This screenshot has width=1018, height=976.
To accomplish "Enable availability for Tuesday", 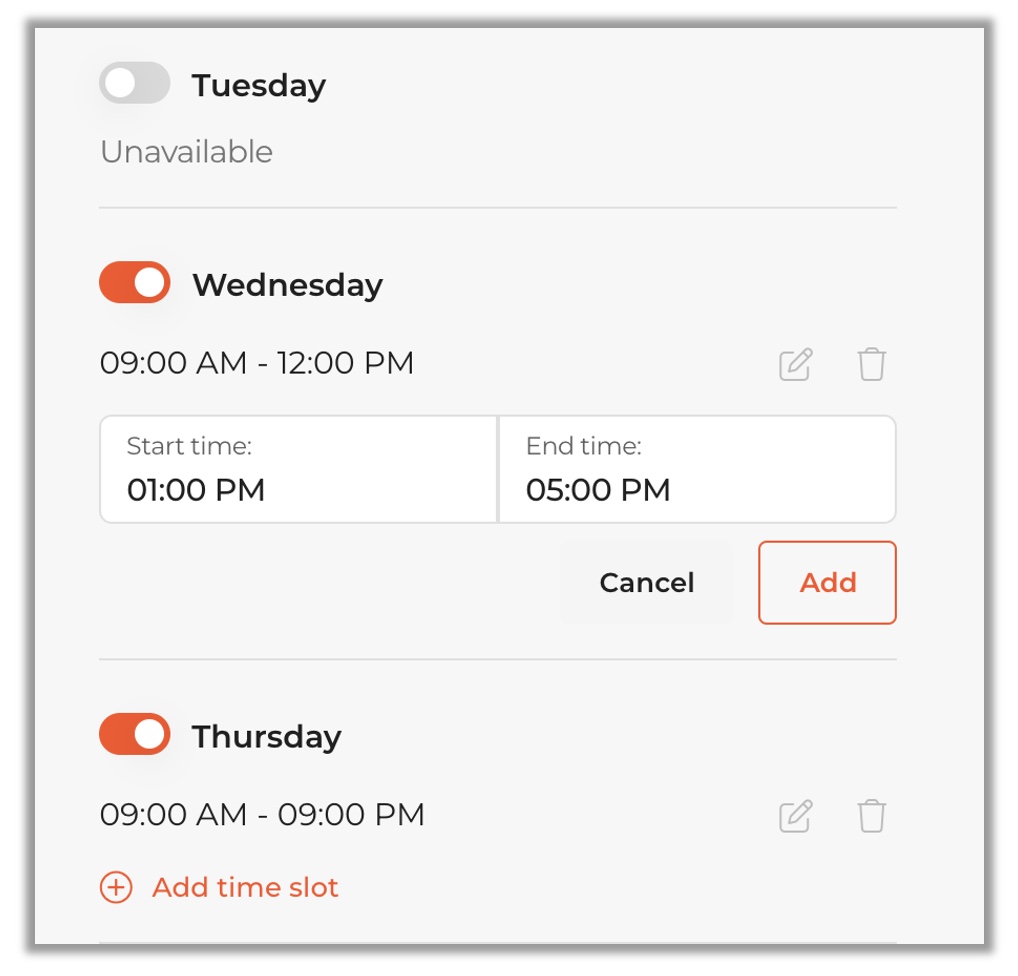I will pos(135,84).
